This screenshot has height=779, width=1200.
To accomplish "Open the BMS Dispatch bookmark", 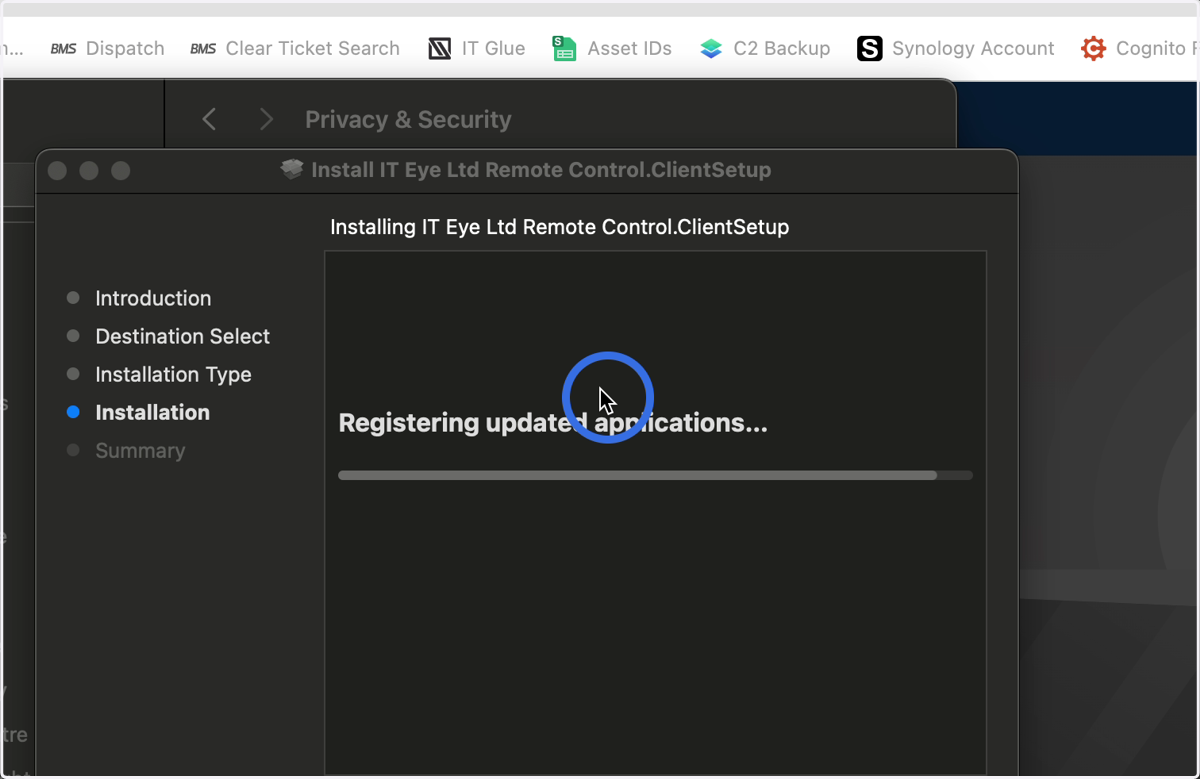I will point(107,48).
